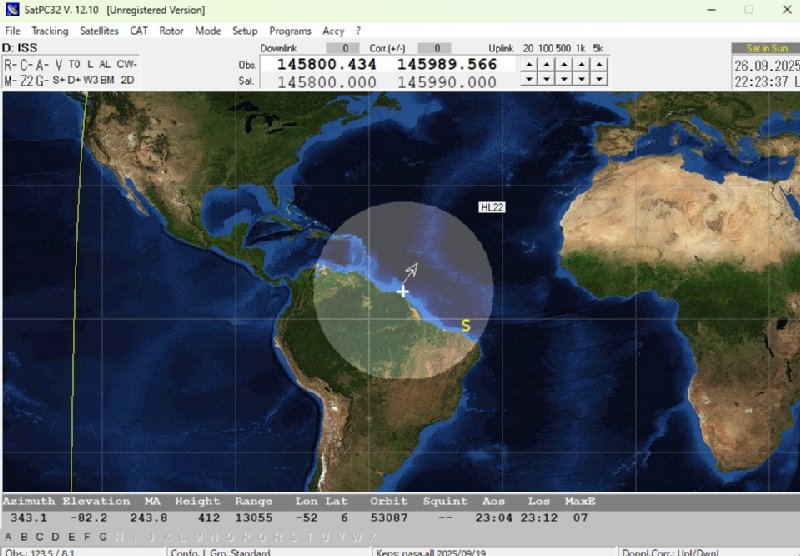800x556 pixels.
Task: Click the Downlink correction value field
Action: click(x=343, y=48)
